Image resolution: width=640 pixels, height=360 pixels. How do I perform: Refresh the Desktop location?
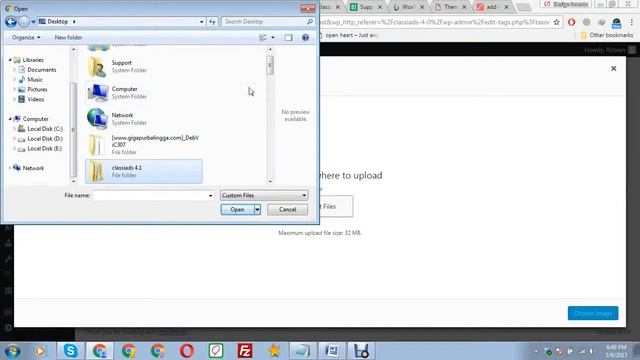click(212, 22)
